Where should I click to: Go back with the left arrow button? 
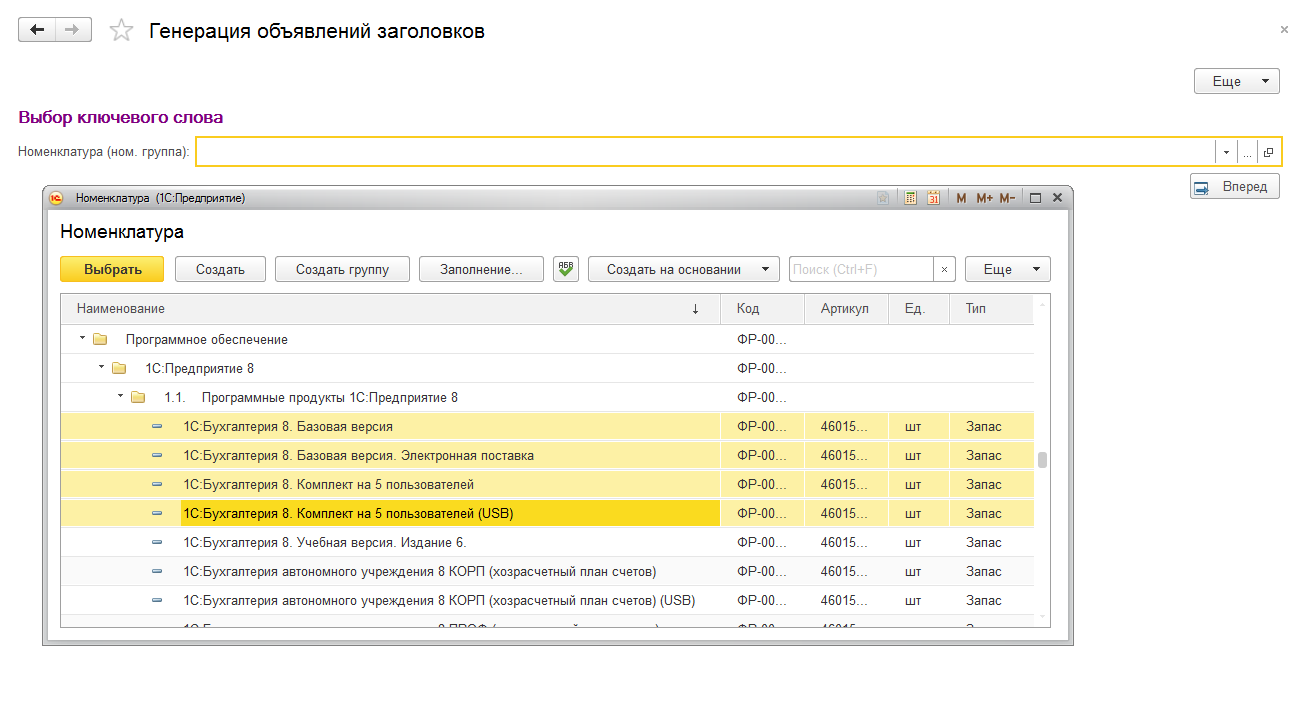click(38, 30)
